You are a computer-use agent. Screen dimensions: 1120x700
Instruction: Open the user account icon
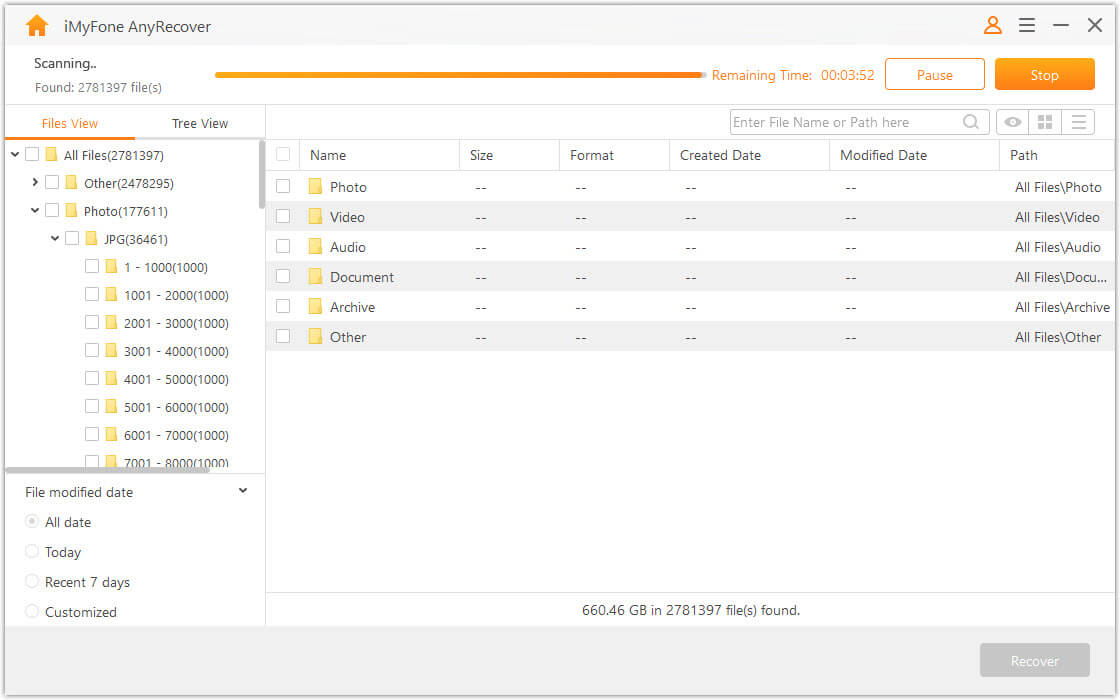(x=993, y=26)
